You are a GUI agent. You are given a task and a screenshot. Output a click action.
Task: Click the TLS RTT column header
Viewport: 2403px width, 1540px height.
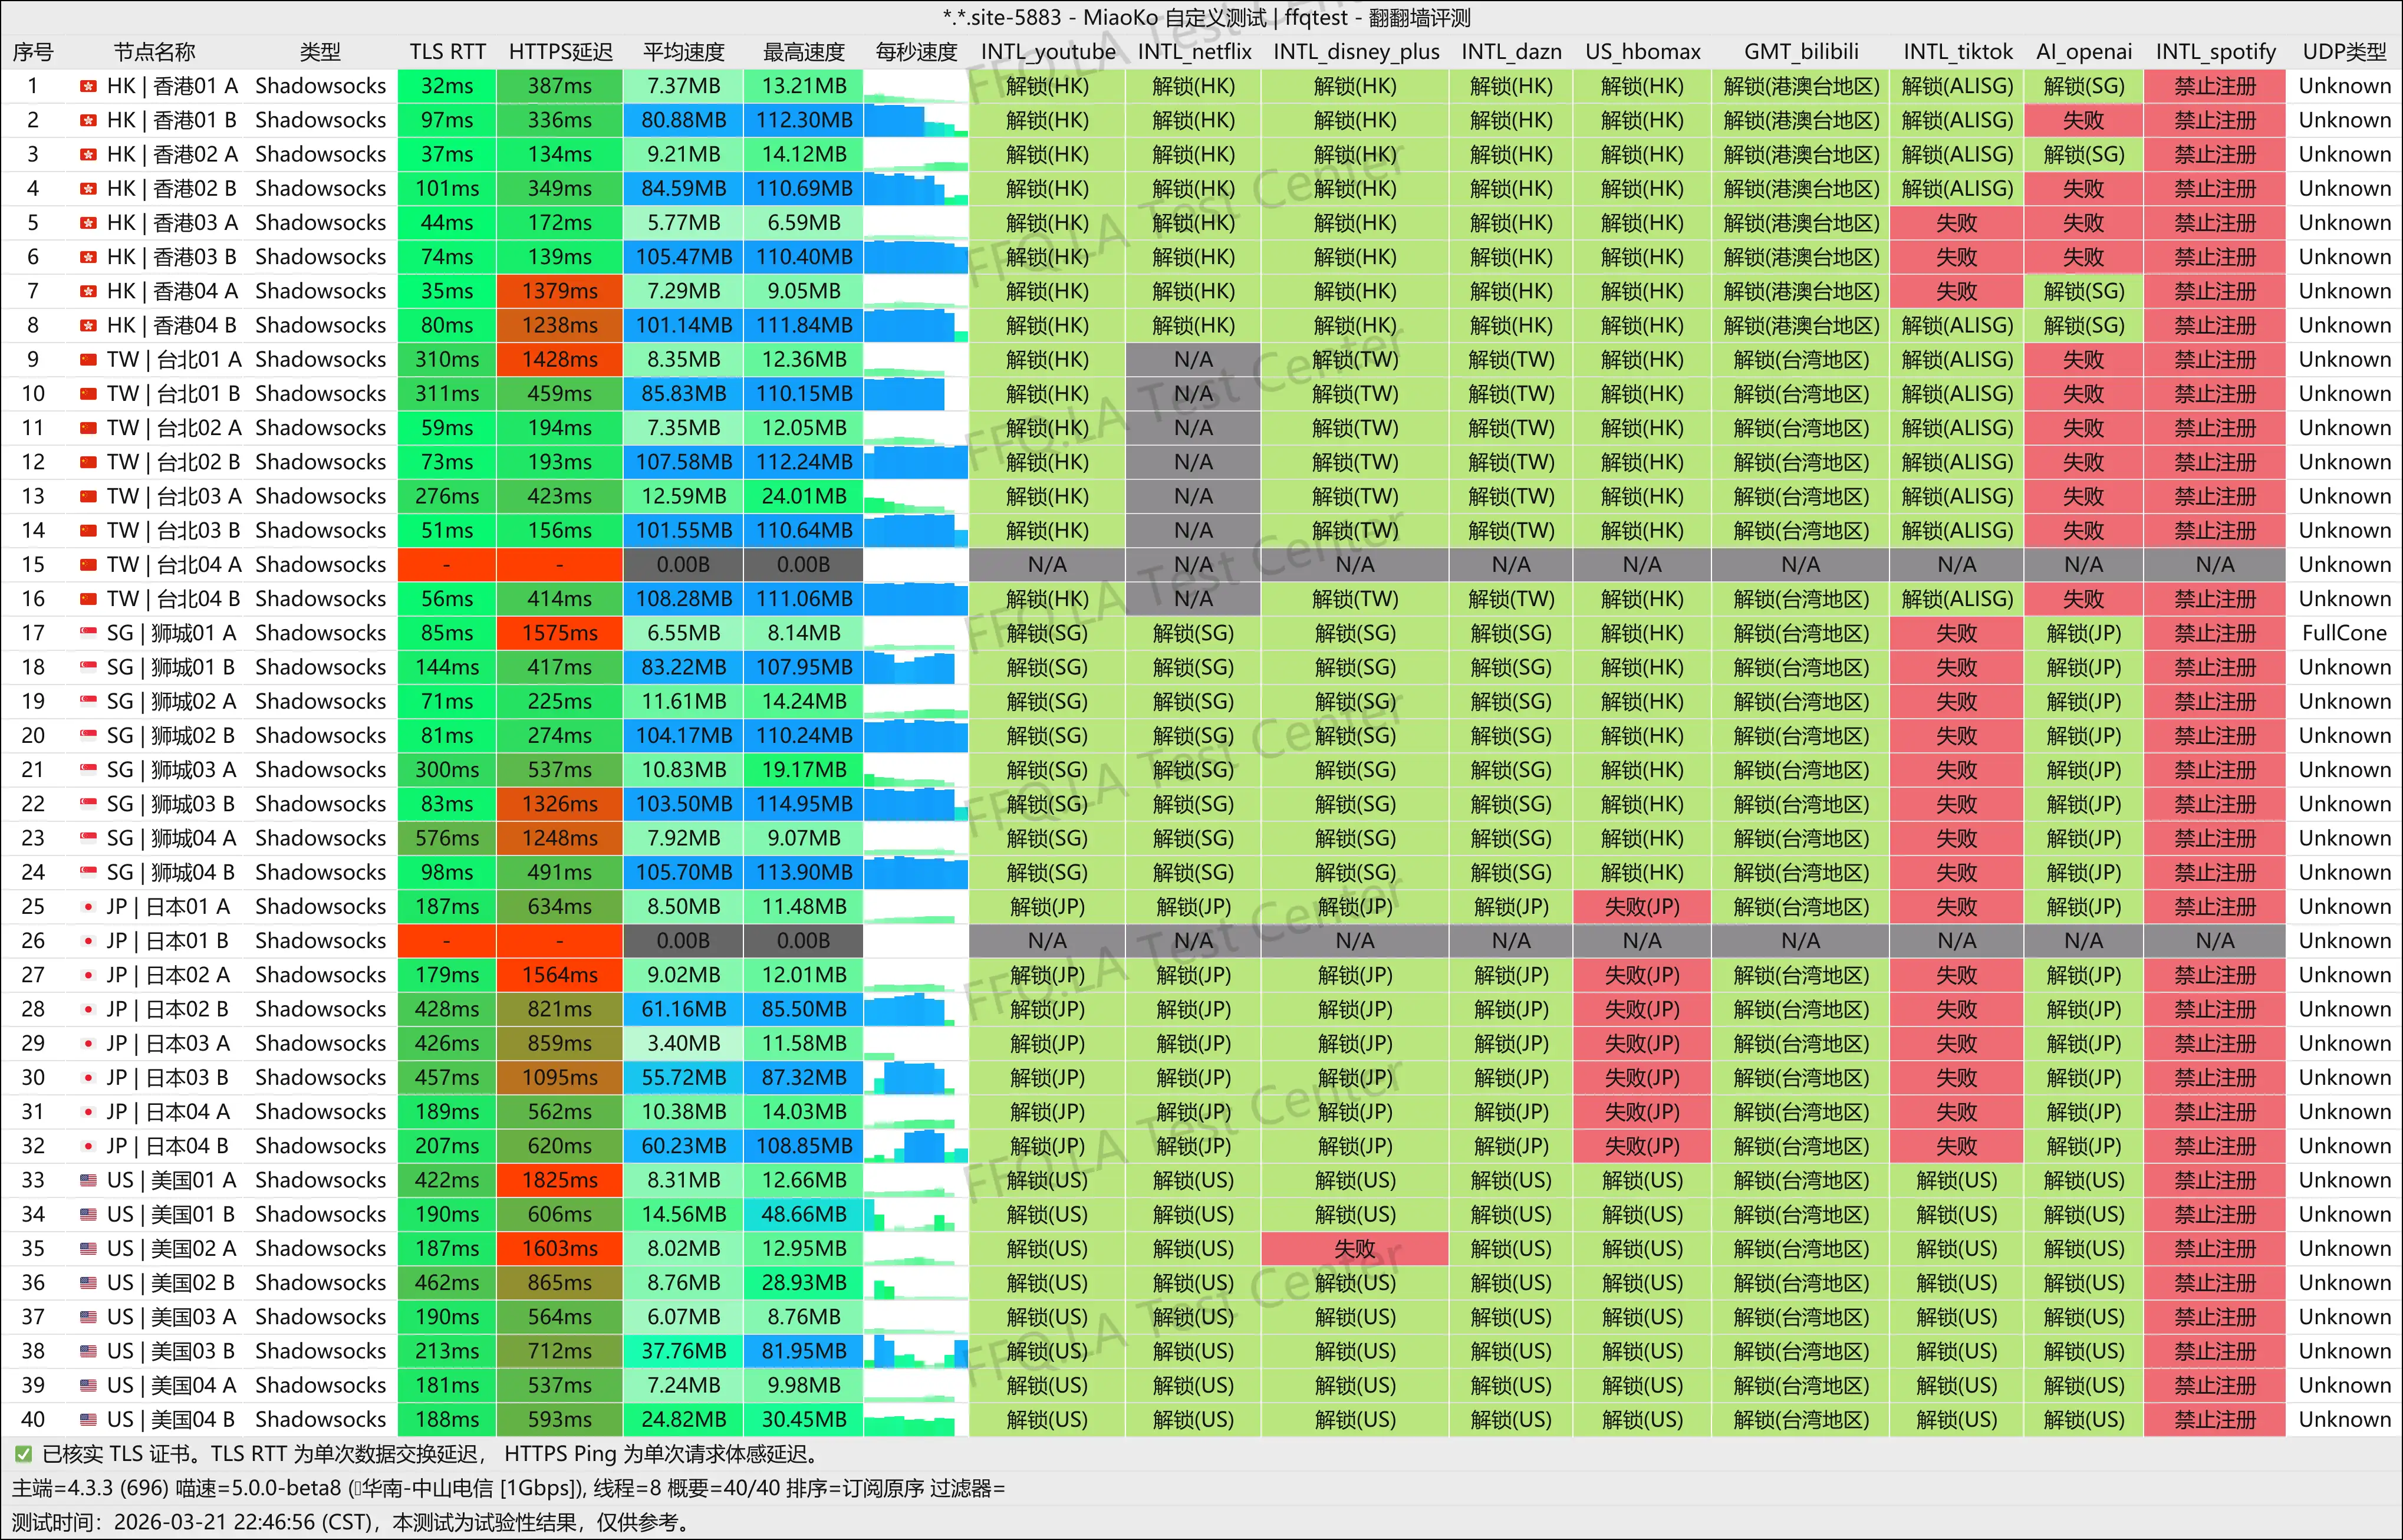pyautogui.click(x=447, y=52)
